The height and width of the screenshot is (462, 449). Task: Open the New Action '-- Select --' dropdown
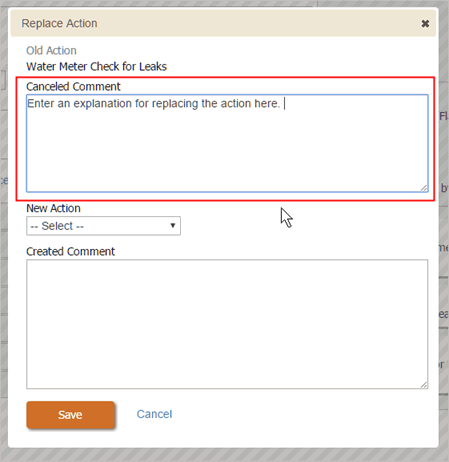tap(103, 226)
